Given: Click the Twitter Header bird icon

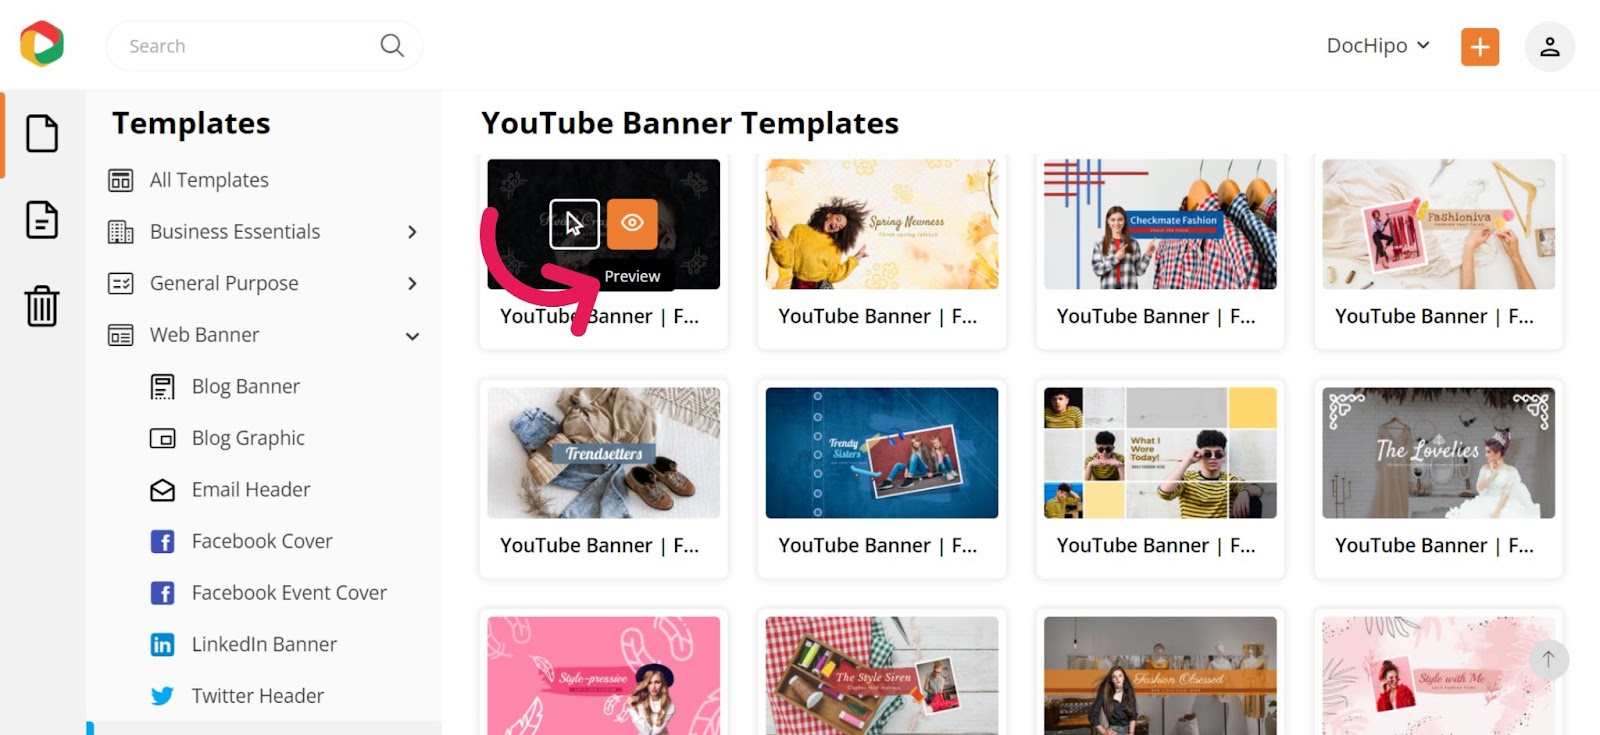Looking at the screenshot, I should click(x=162, y=696).
